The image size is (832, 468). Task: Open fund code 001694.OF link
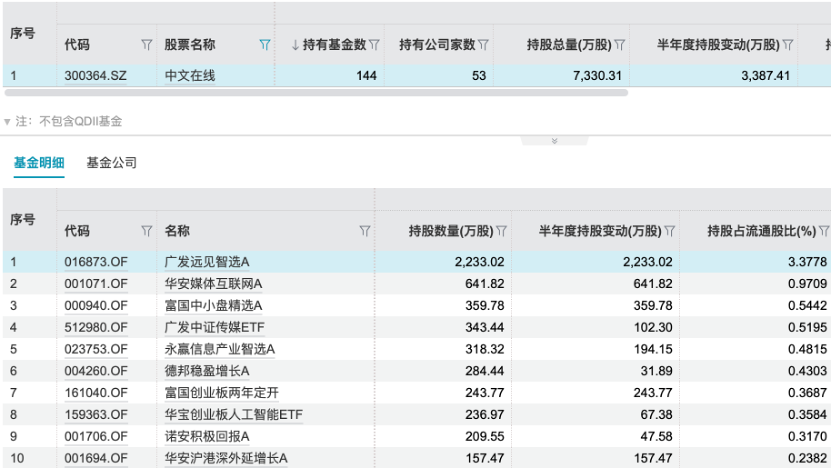pyautogui.click(x=96, y=458)
